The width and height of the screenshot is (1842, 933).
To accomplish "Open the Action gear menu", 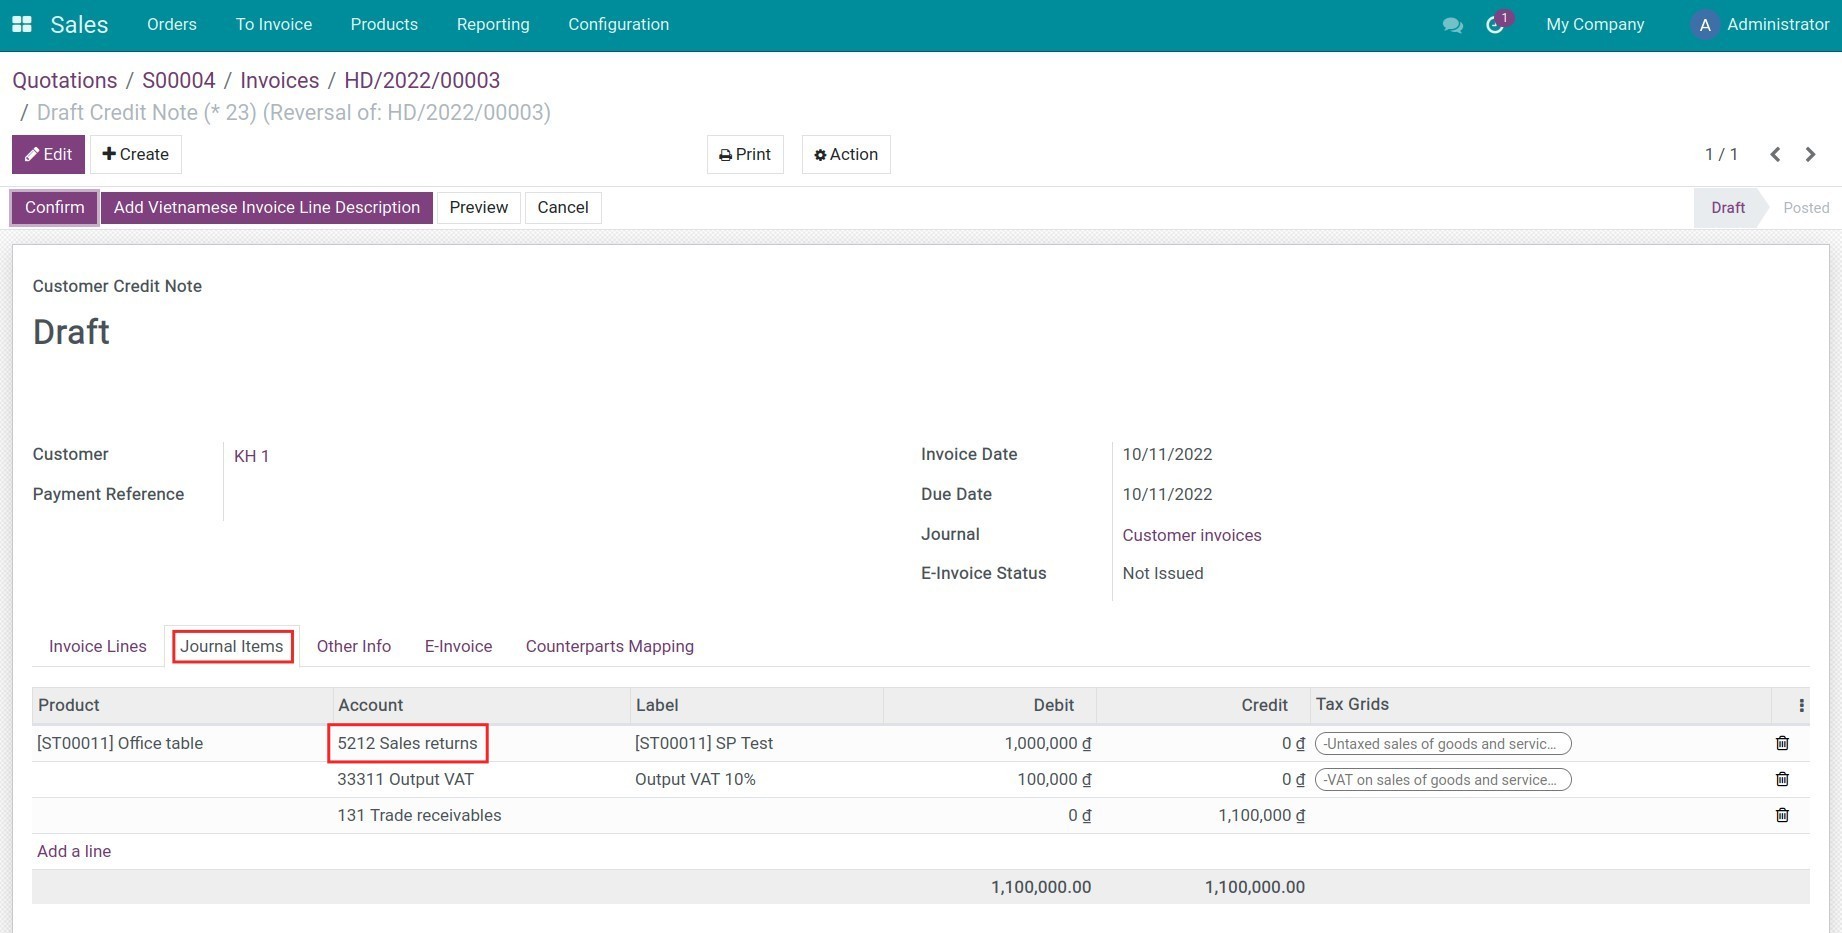I will pyautogui.click(x=845, y=154).
